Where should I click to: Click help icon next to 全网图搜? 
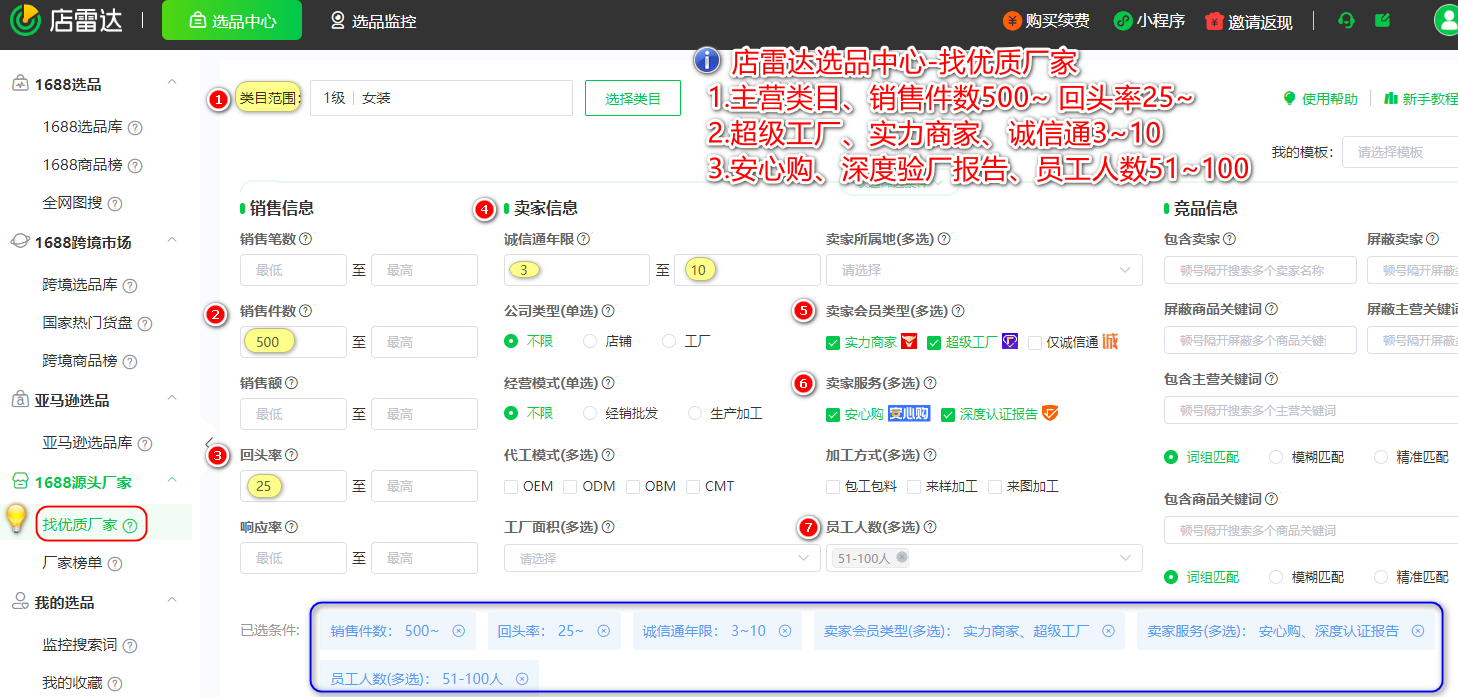point(115,204)
